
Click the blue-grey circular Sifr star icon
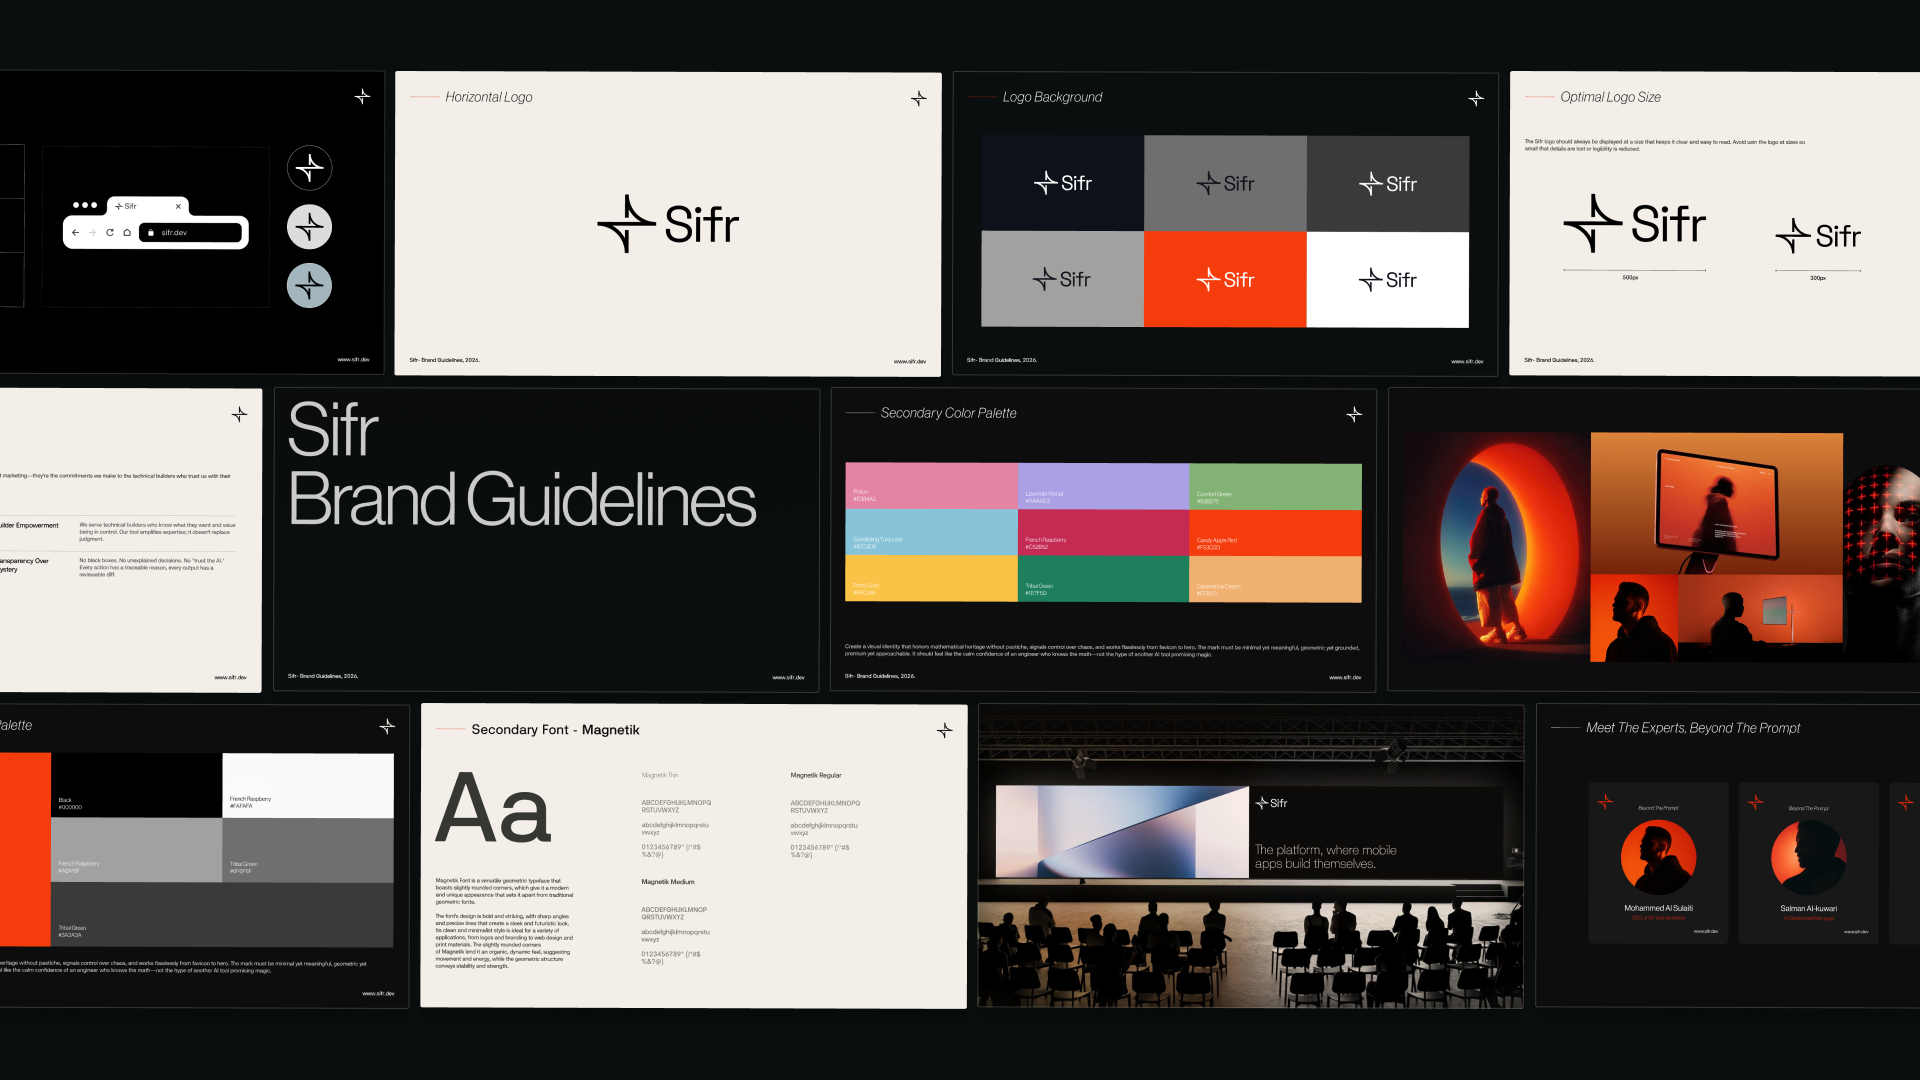coord(310,286)
